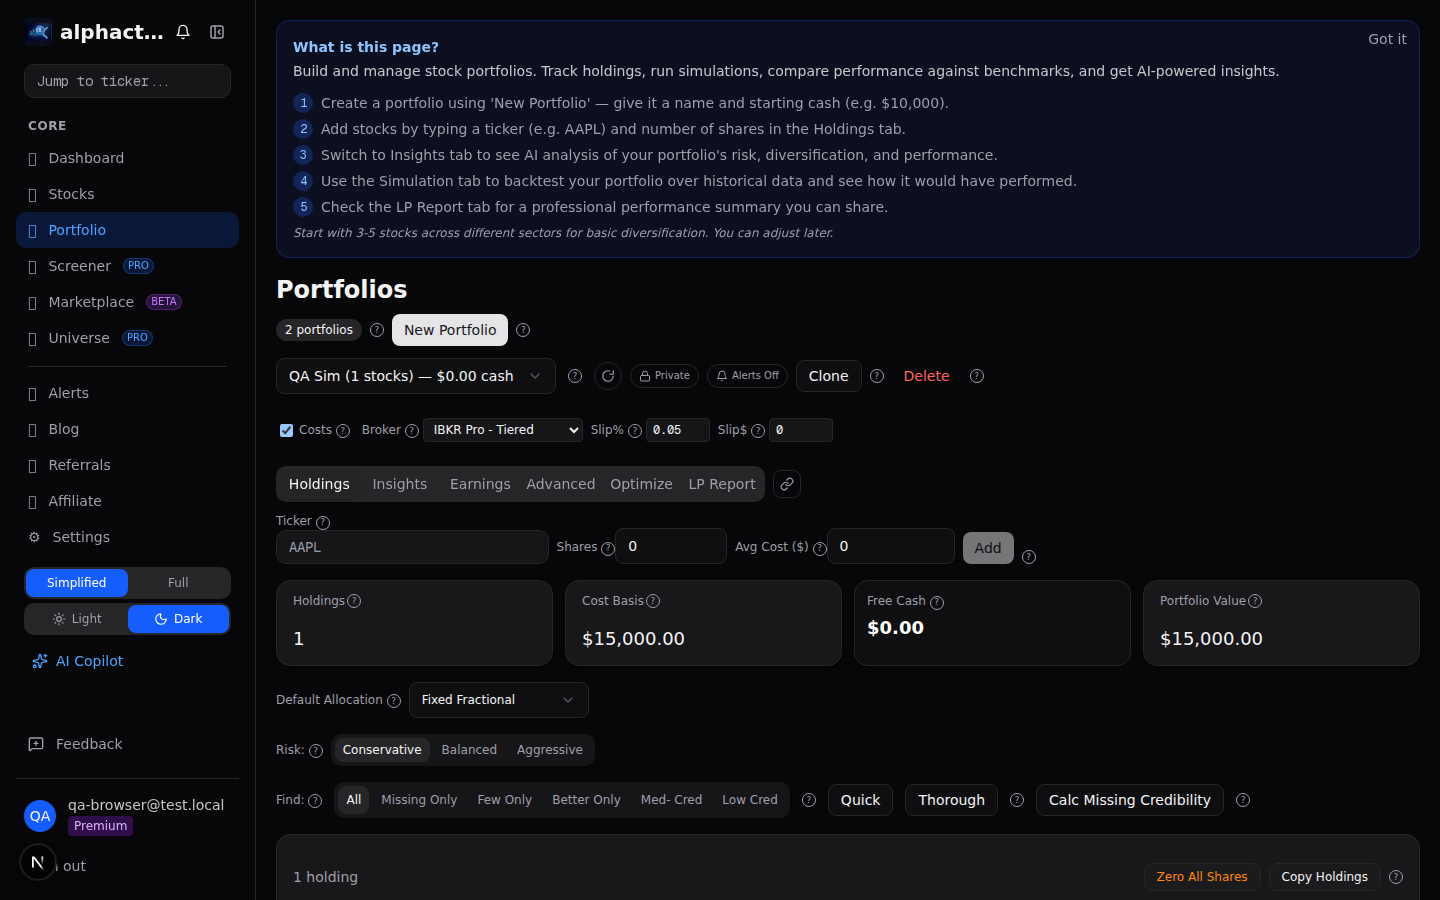Screen dimensions: 1440x900
Task: Click the Jump to ticker search field
Action: (x=127, y=81)
